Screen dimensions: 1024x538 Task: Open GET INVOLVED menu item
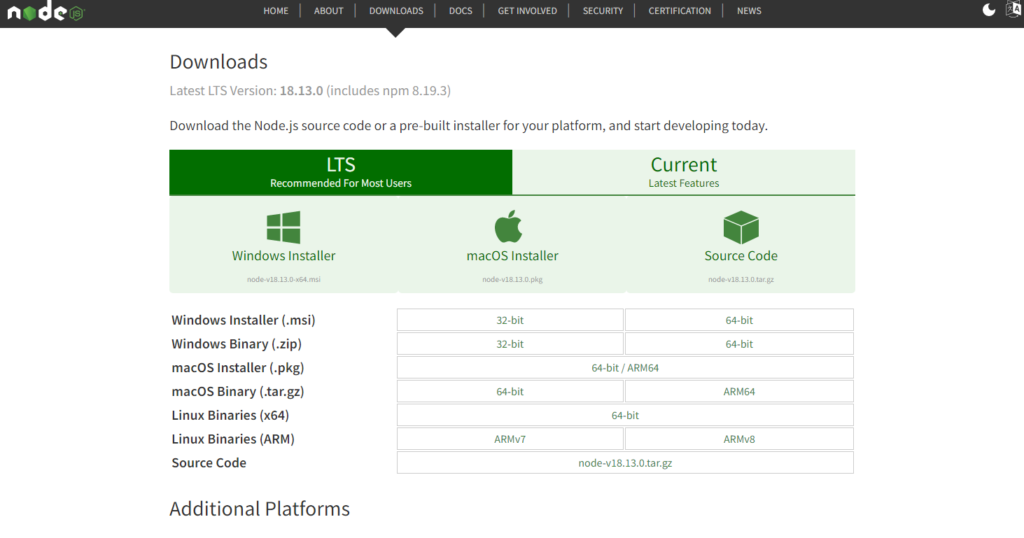(x=527, y=10)
